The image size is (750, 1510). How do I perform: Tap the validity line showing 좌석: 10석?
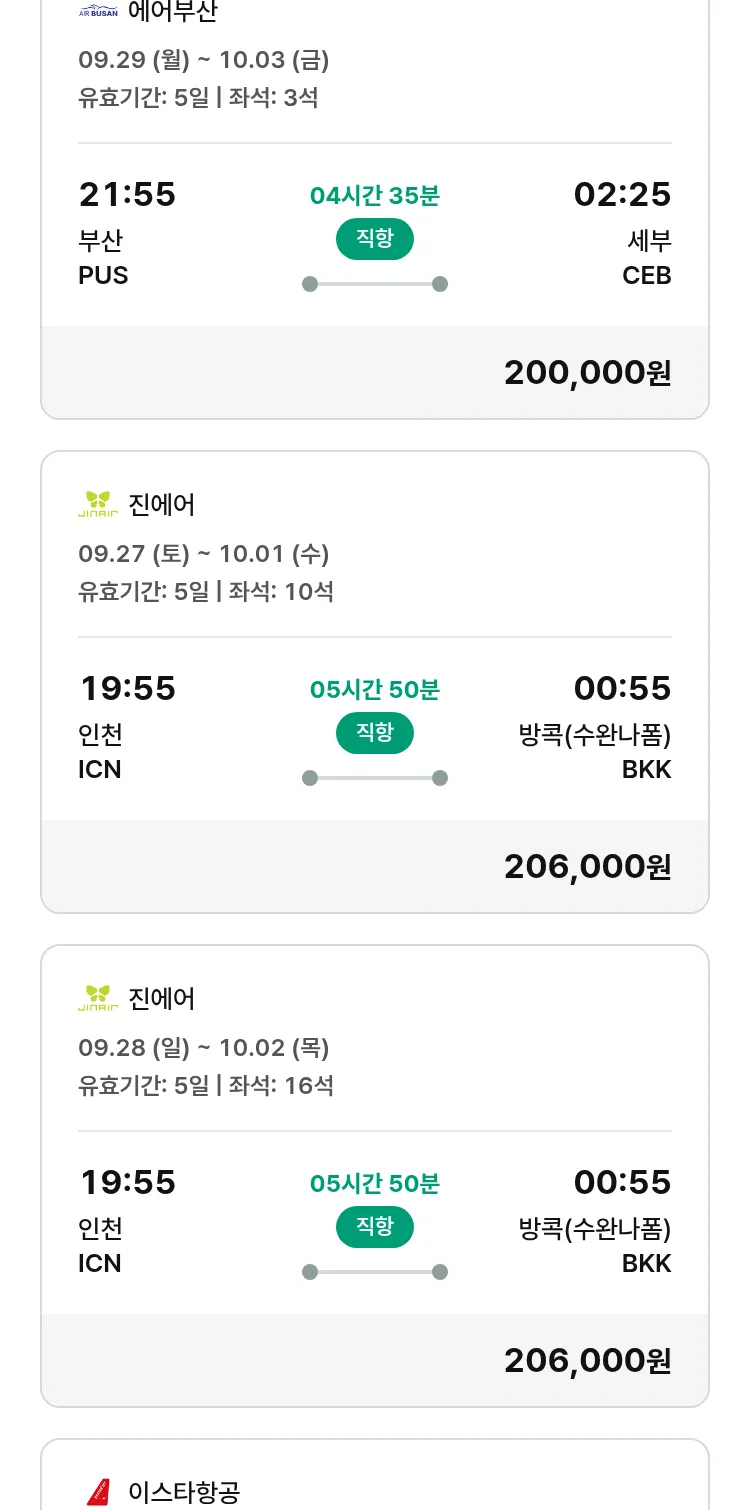[206, 591]
